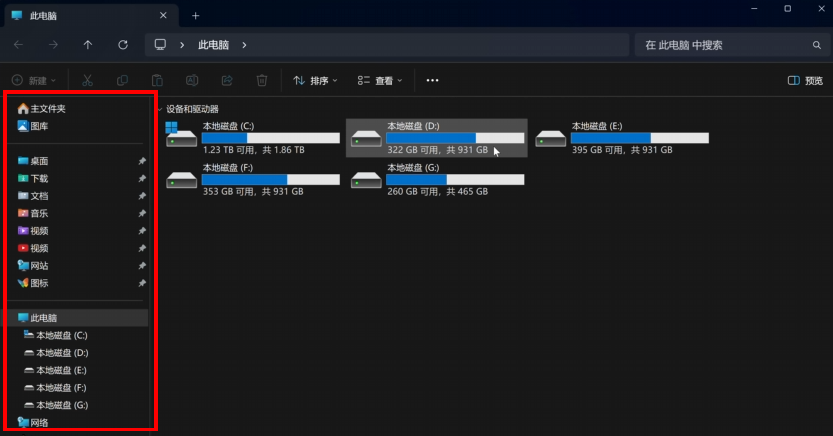Toggle the 预览 preview pane

[x=805, y=81]
